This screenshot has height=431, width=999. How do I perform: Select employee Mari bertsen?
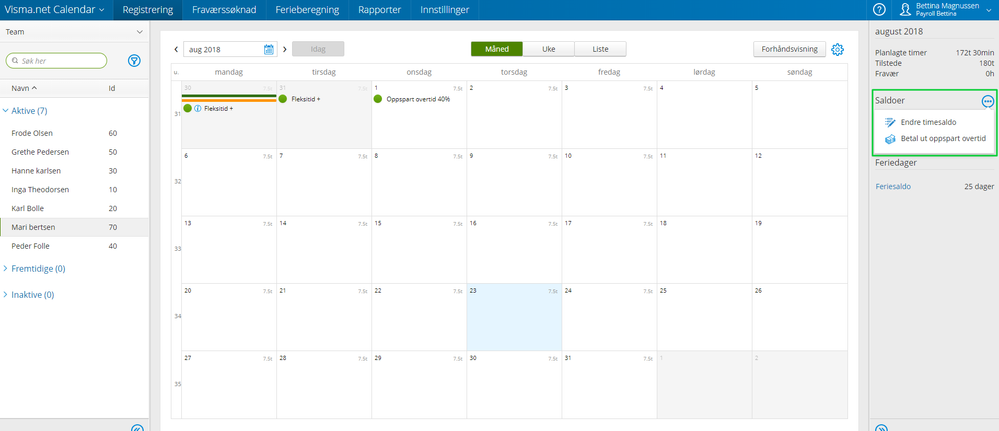coord(74,227)
